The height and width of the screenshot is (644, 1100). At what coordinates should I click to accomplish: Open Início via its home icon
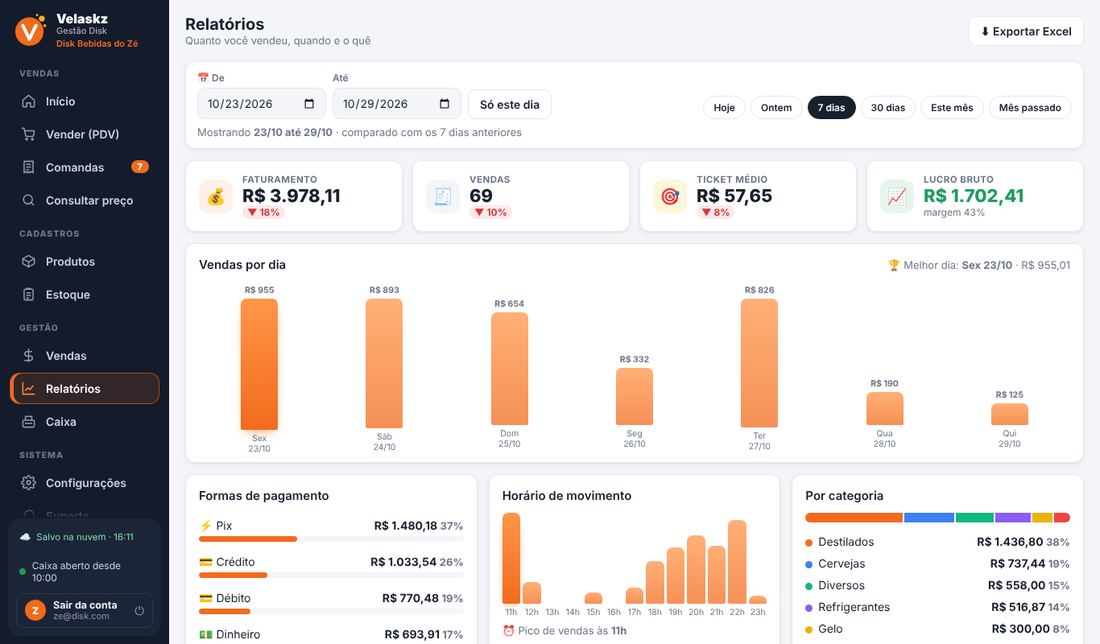click(x=29, y=101)
